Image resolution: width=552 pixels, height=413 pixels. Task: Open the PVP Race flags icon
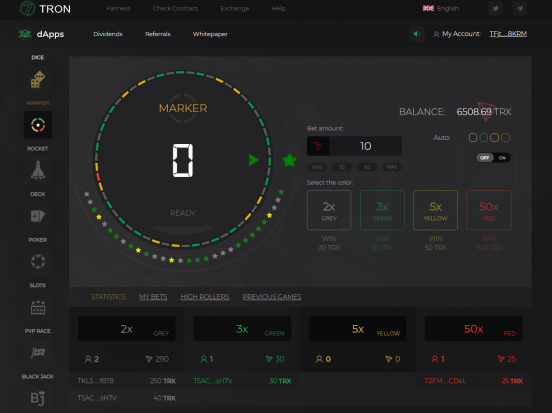click(x=38, y=352)
